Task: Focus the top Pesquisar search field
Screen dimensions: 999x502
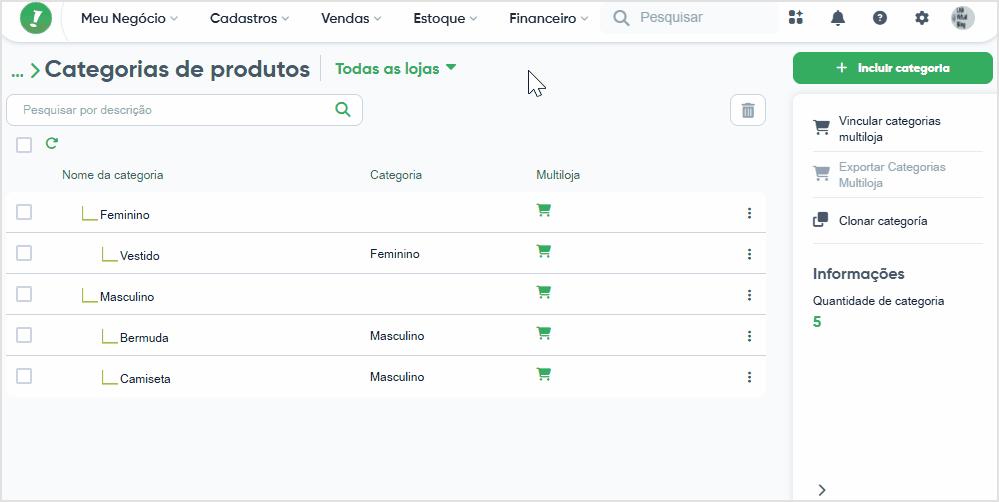Action: 689,18
